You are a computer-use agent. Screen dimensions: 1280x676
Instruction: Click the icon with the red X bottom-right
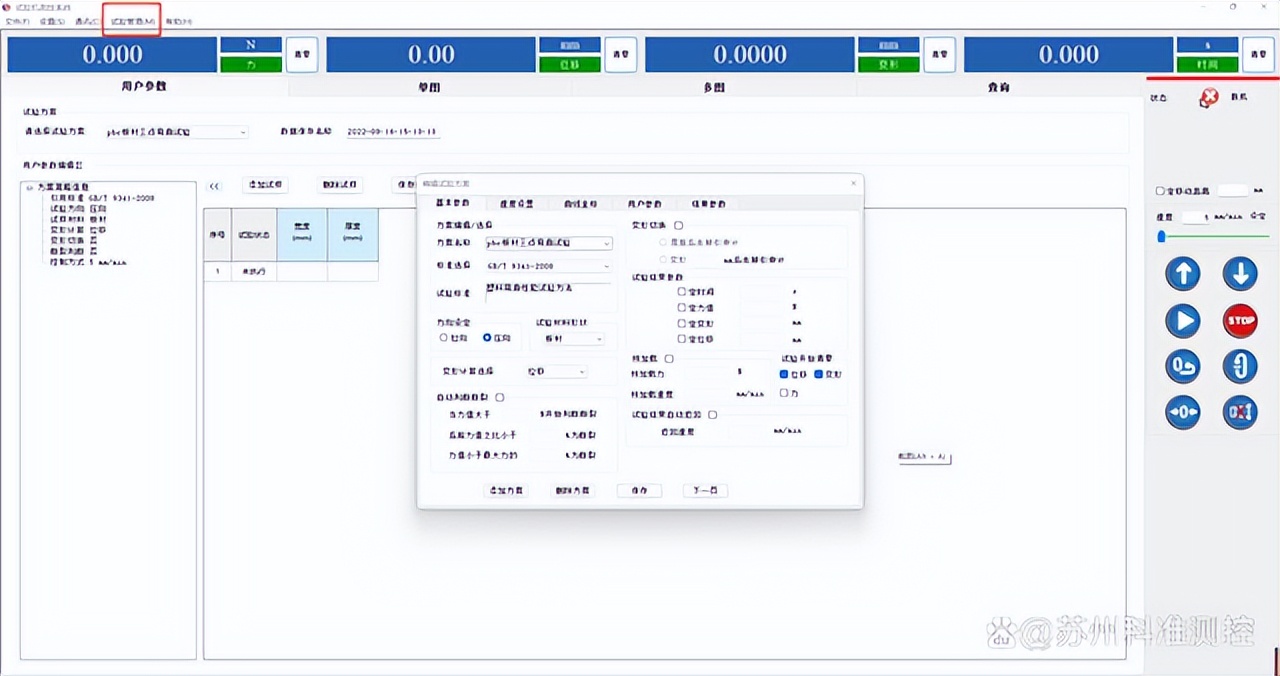pyautogui.click(x=1240, y=413)
